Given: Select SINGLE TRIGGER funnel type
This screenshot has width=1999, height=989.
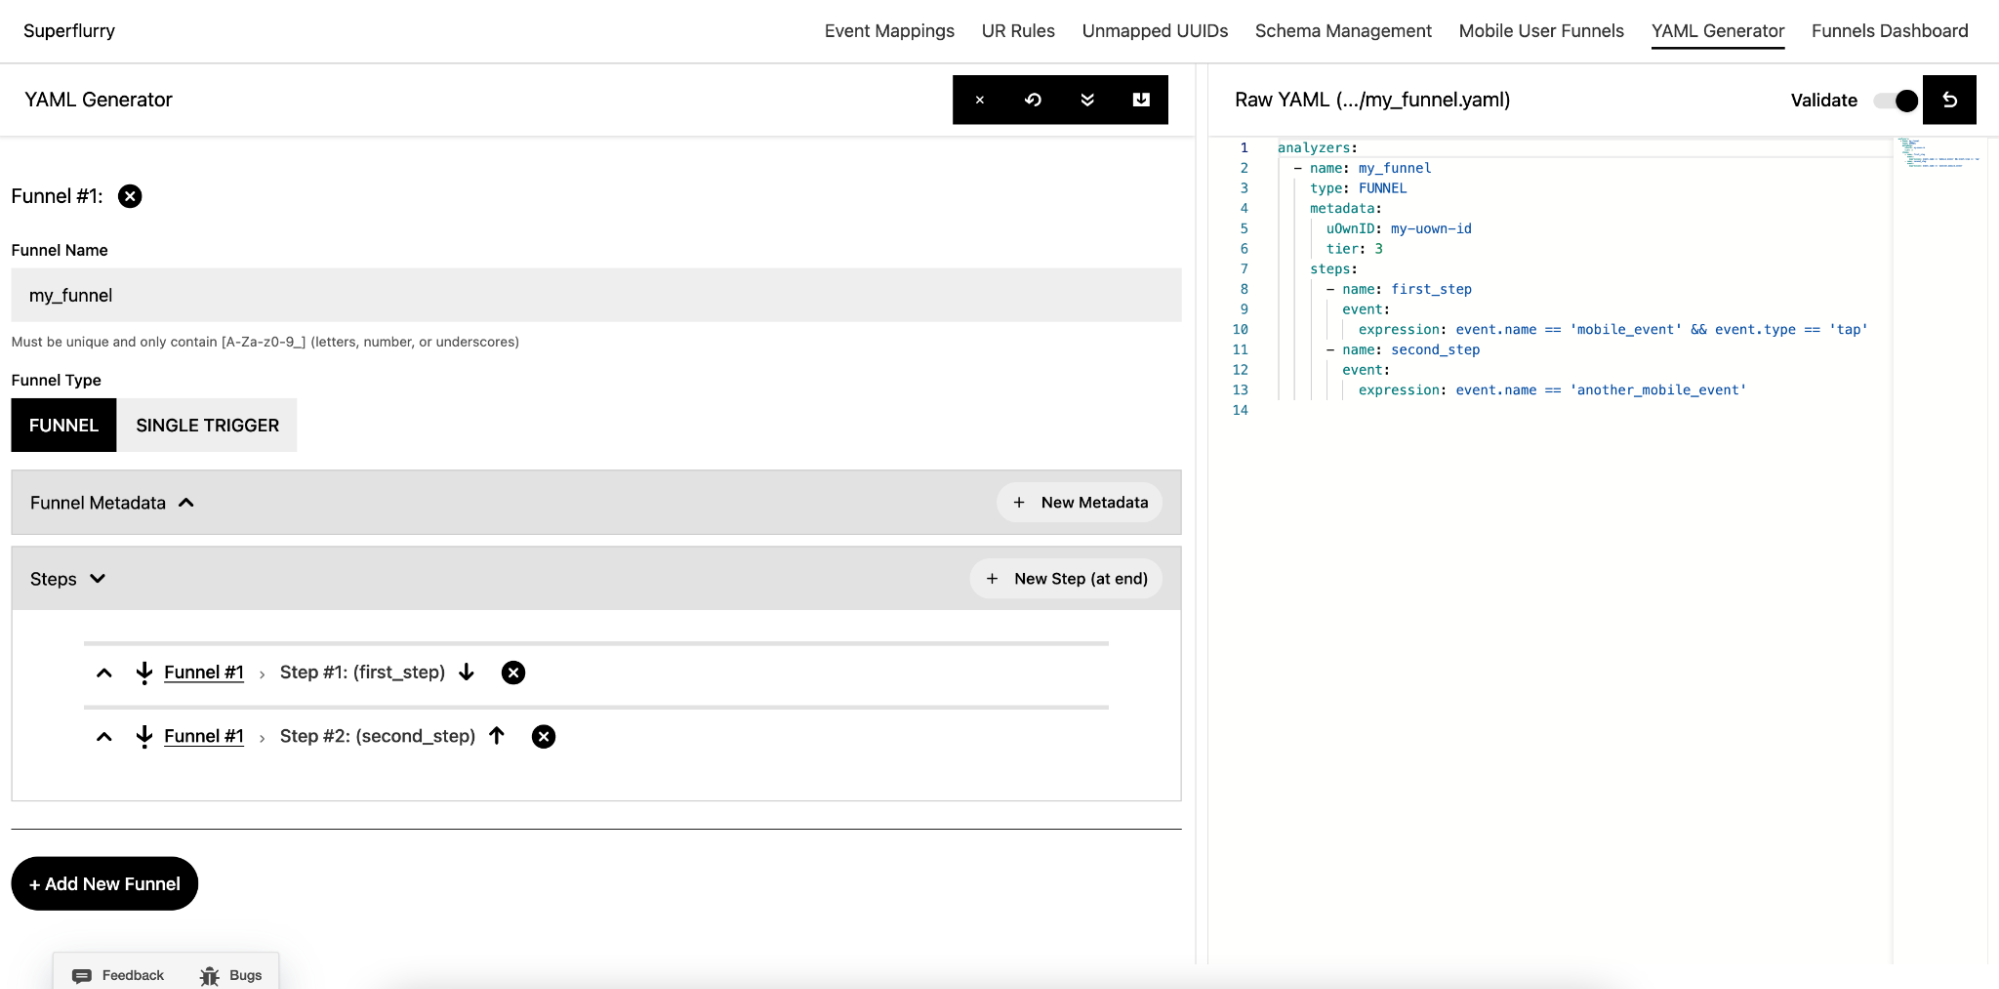Looking at the screenshot, I should point(207,425).
